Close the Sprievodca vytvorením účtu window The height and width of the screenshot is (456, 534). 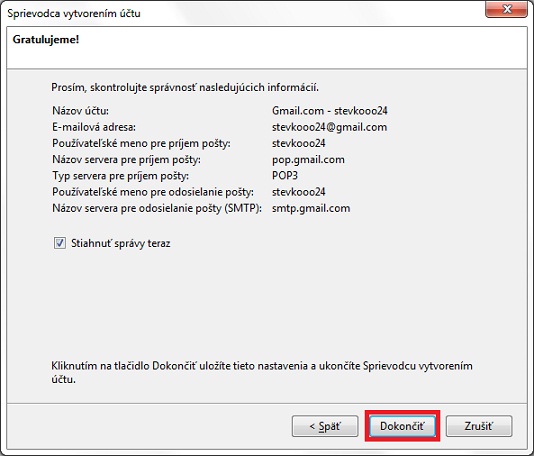pos(506,9)
